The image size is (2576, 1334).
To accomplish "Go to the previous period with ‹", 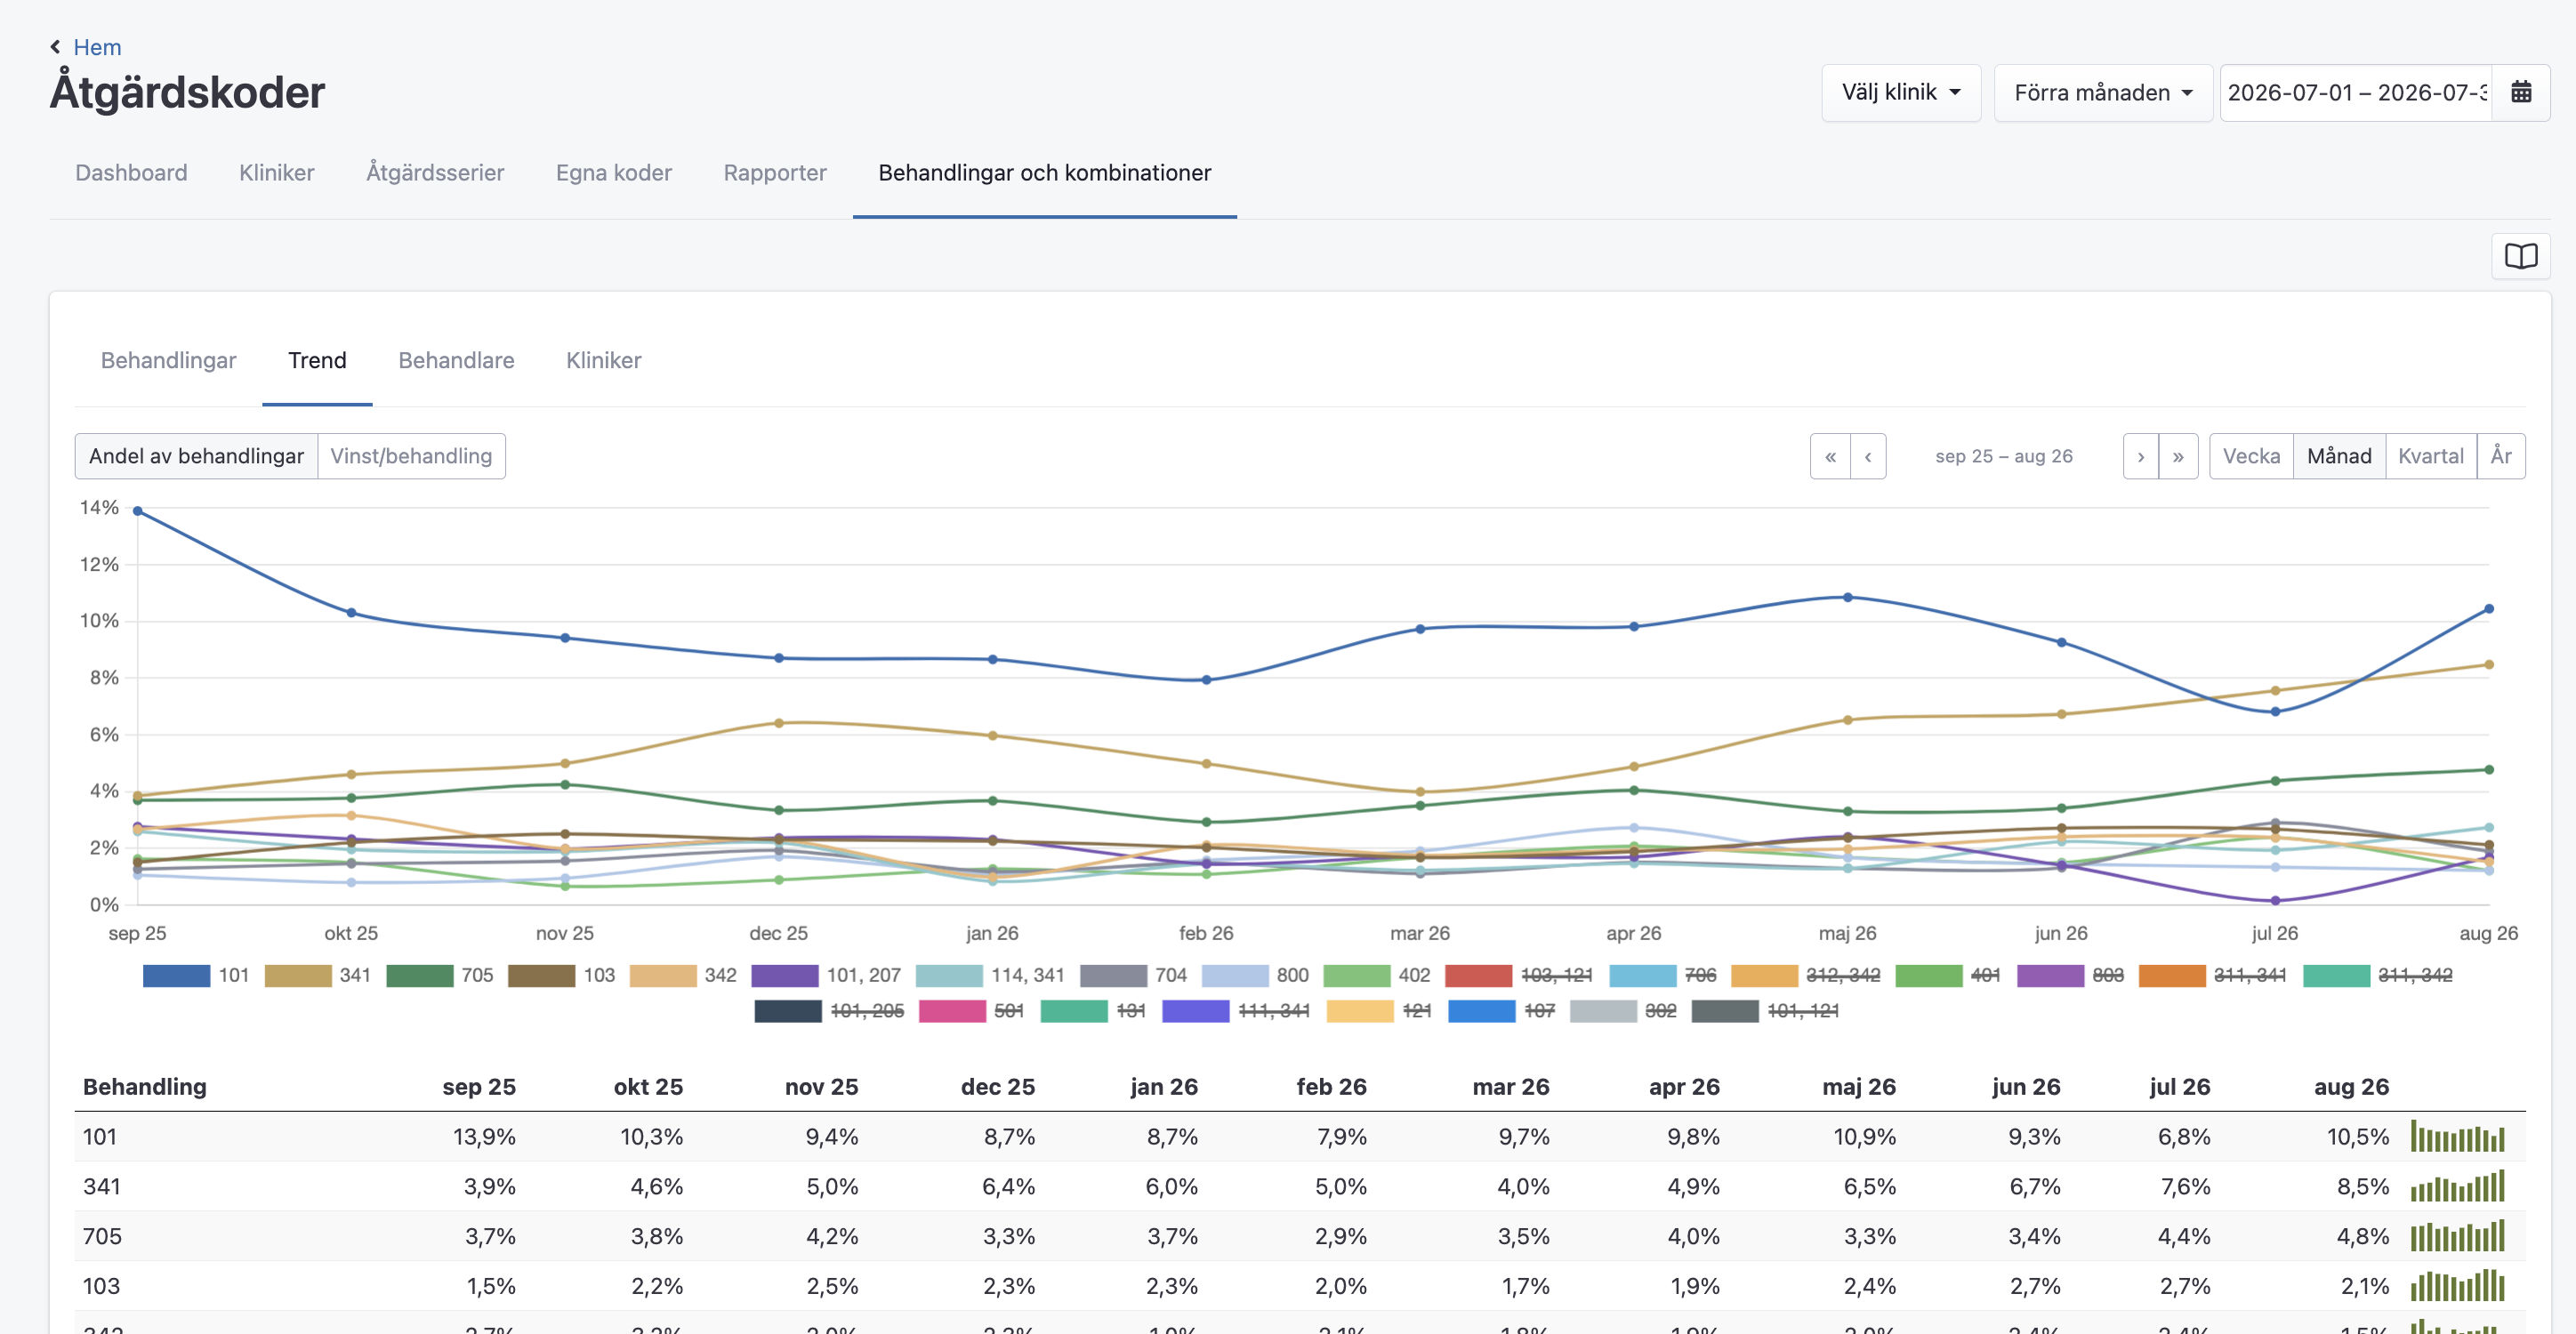I will 1868,456.
